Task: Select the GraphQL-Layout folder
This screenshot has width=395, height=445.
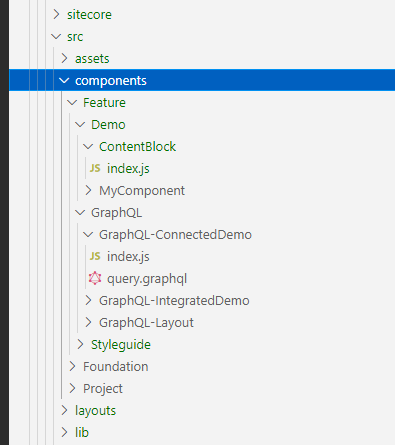Action: [x=146, y=323]
